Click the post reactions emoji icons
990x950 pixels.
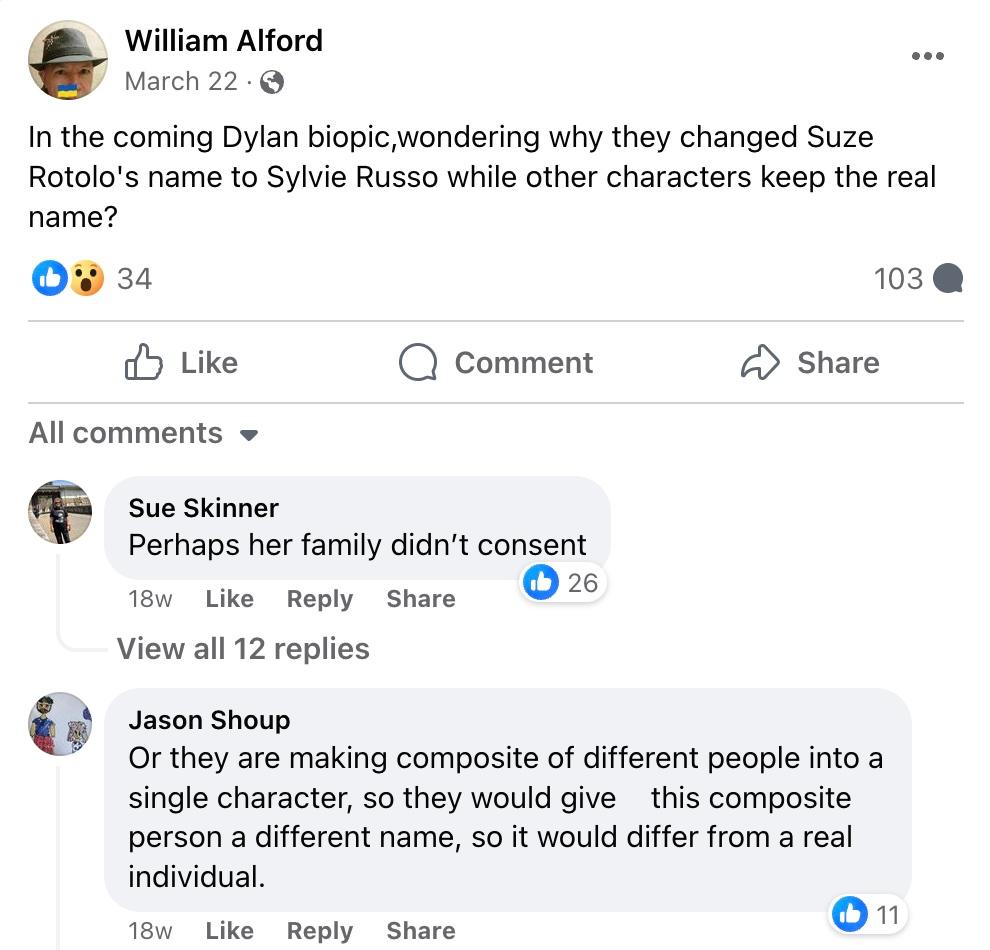point(69,278)
